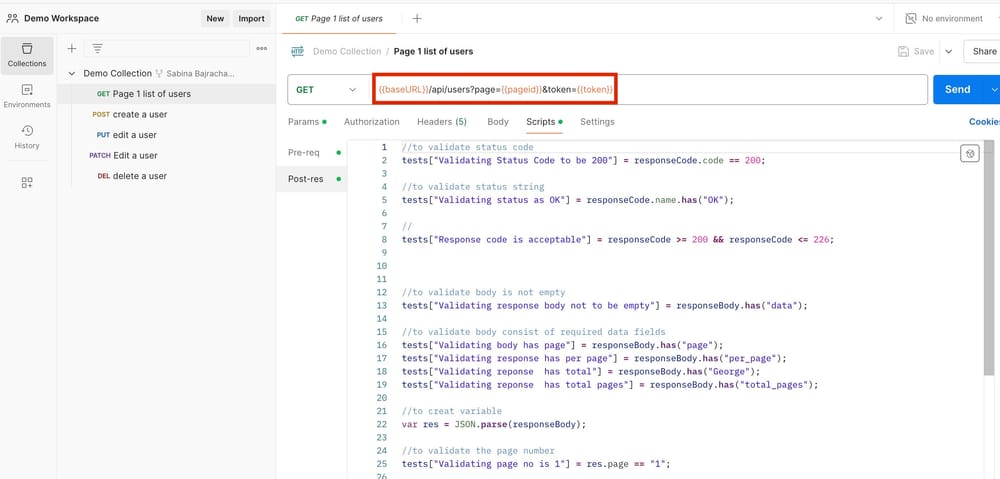Click the Share button
1000x479 pixels.
[x=982, y=52]
